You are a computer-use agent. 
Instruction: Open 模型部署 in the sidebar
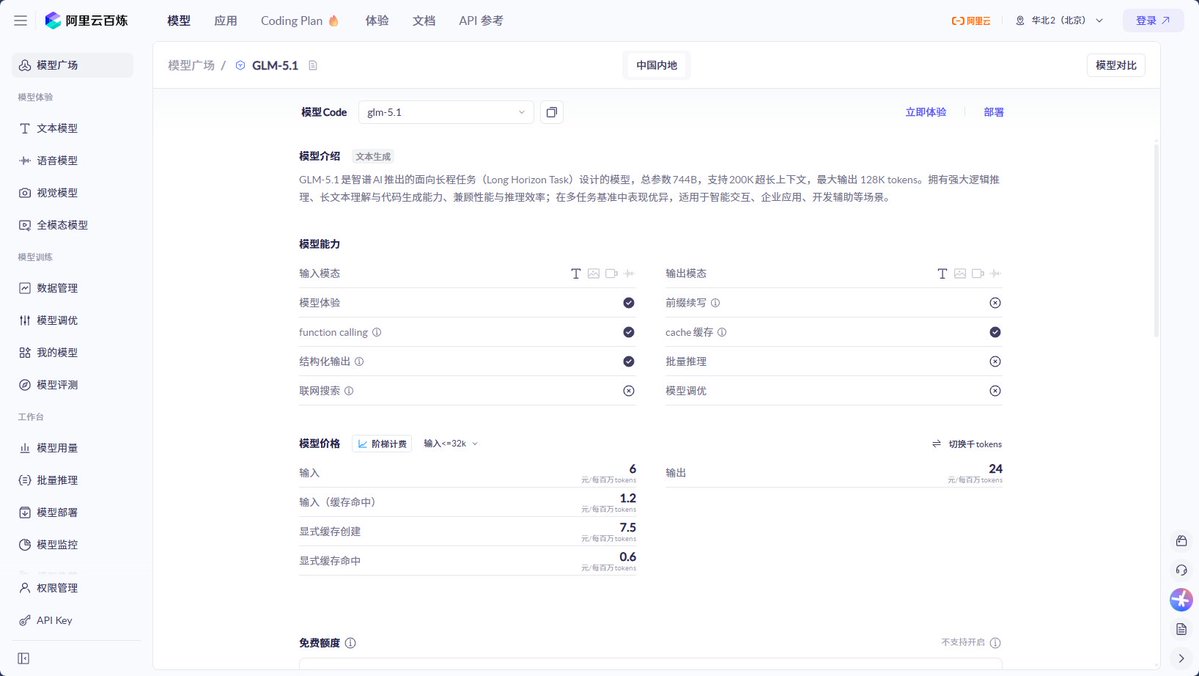tap(73, 512)
